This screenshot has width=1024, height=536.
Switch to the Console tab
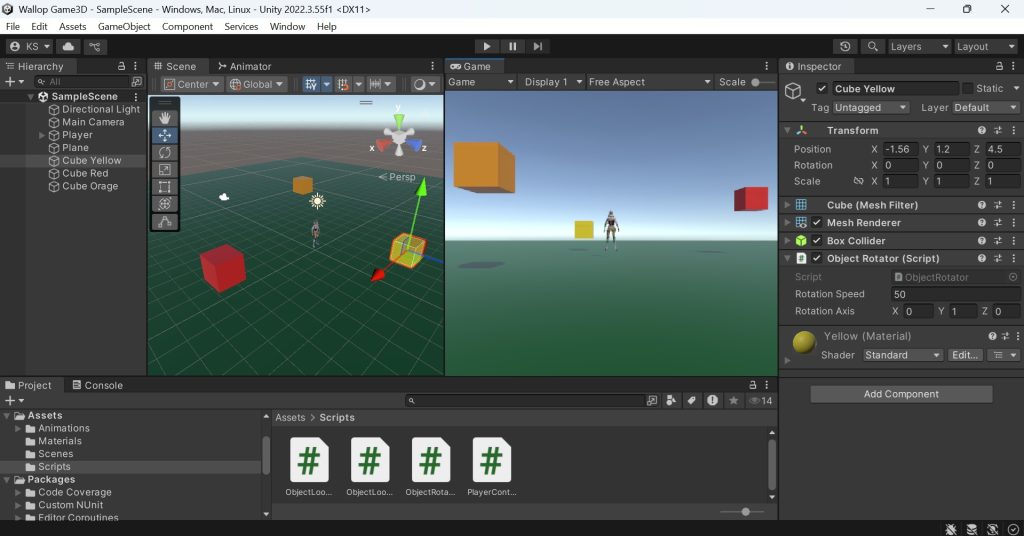97,385
